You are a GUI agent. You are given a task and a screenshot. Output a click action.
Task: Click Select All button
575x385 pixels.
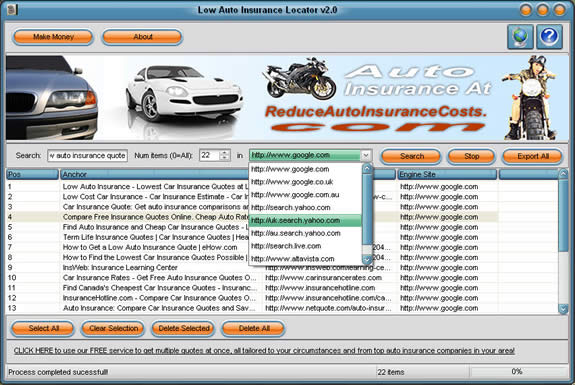43,329
